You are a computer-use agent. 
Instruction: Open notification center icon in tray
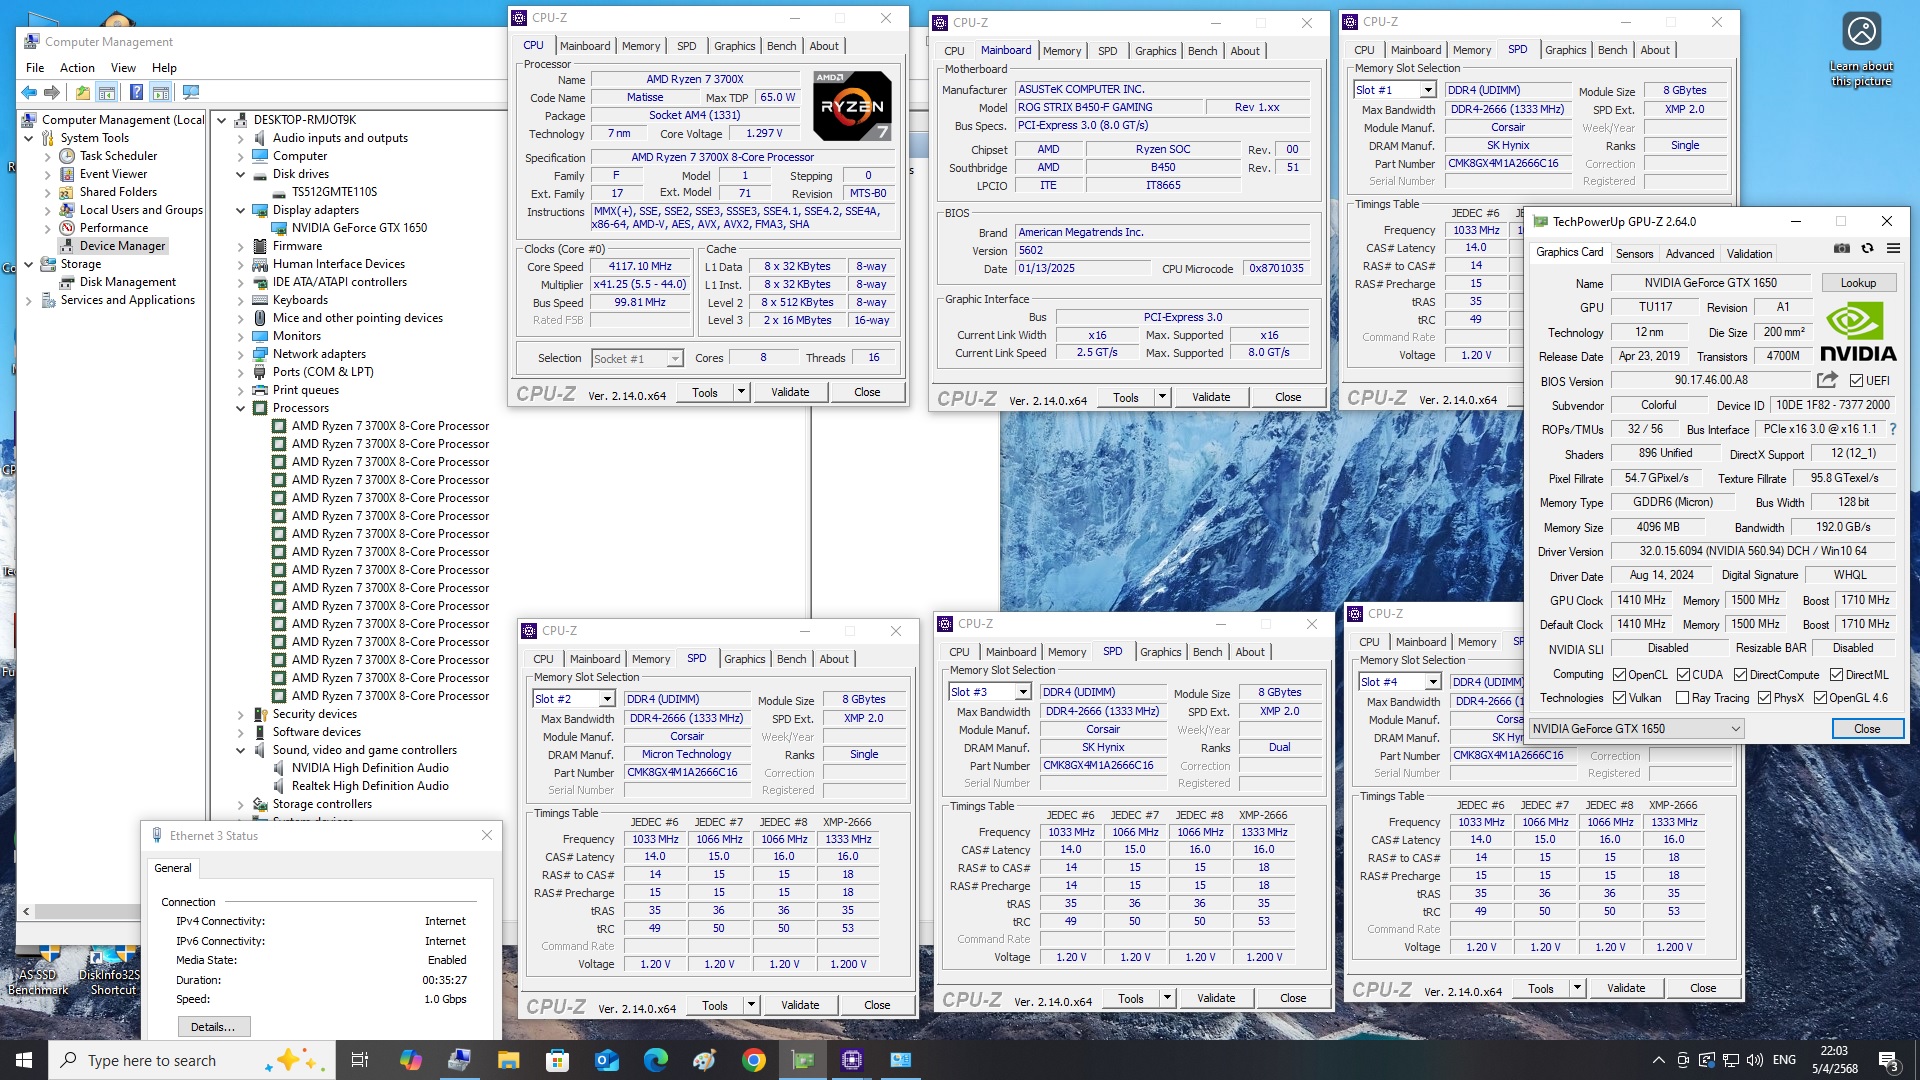tap(1888, 1060)
